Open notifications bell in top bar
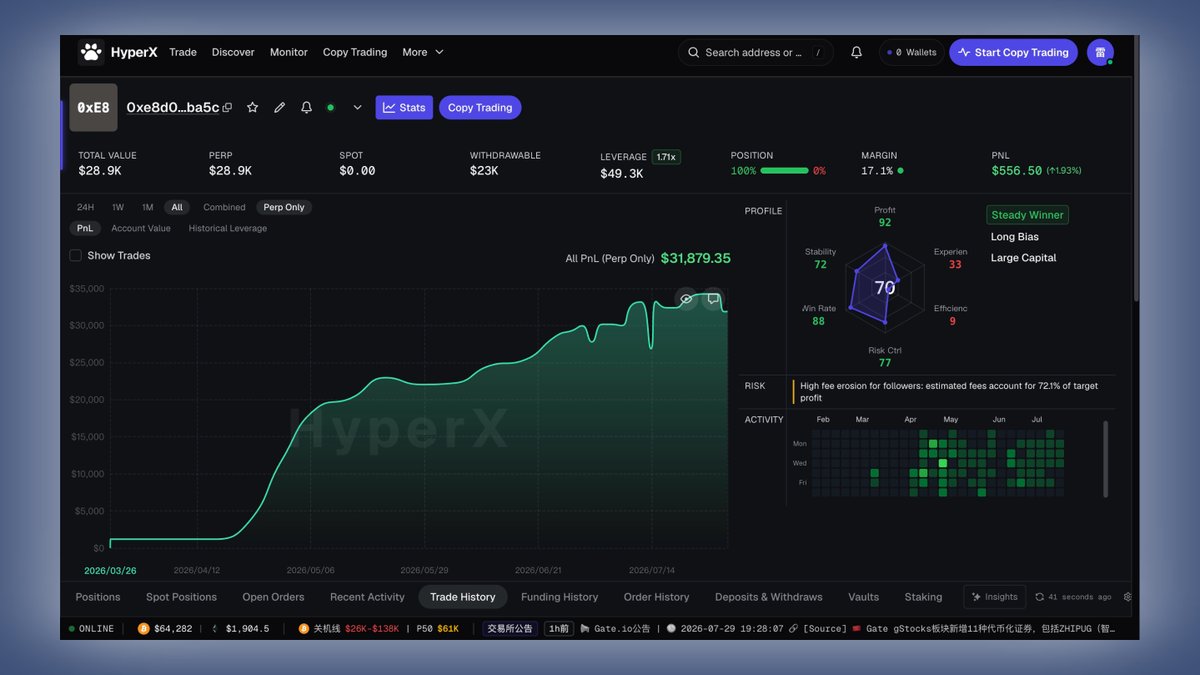The height and width of the screenshot is (675, 1200). coord(856,52)
